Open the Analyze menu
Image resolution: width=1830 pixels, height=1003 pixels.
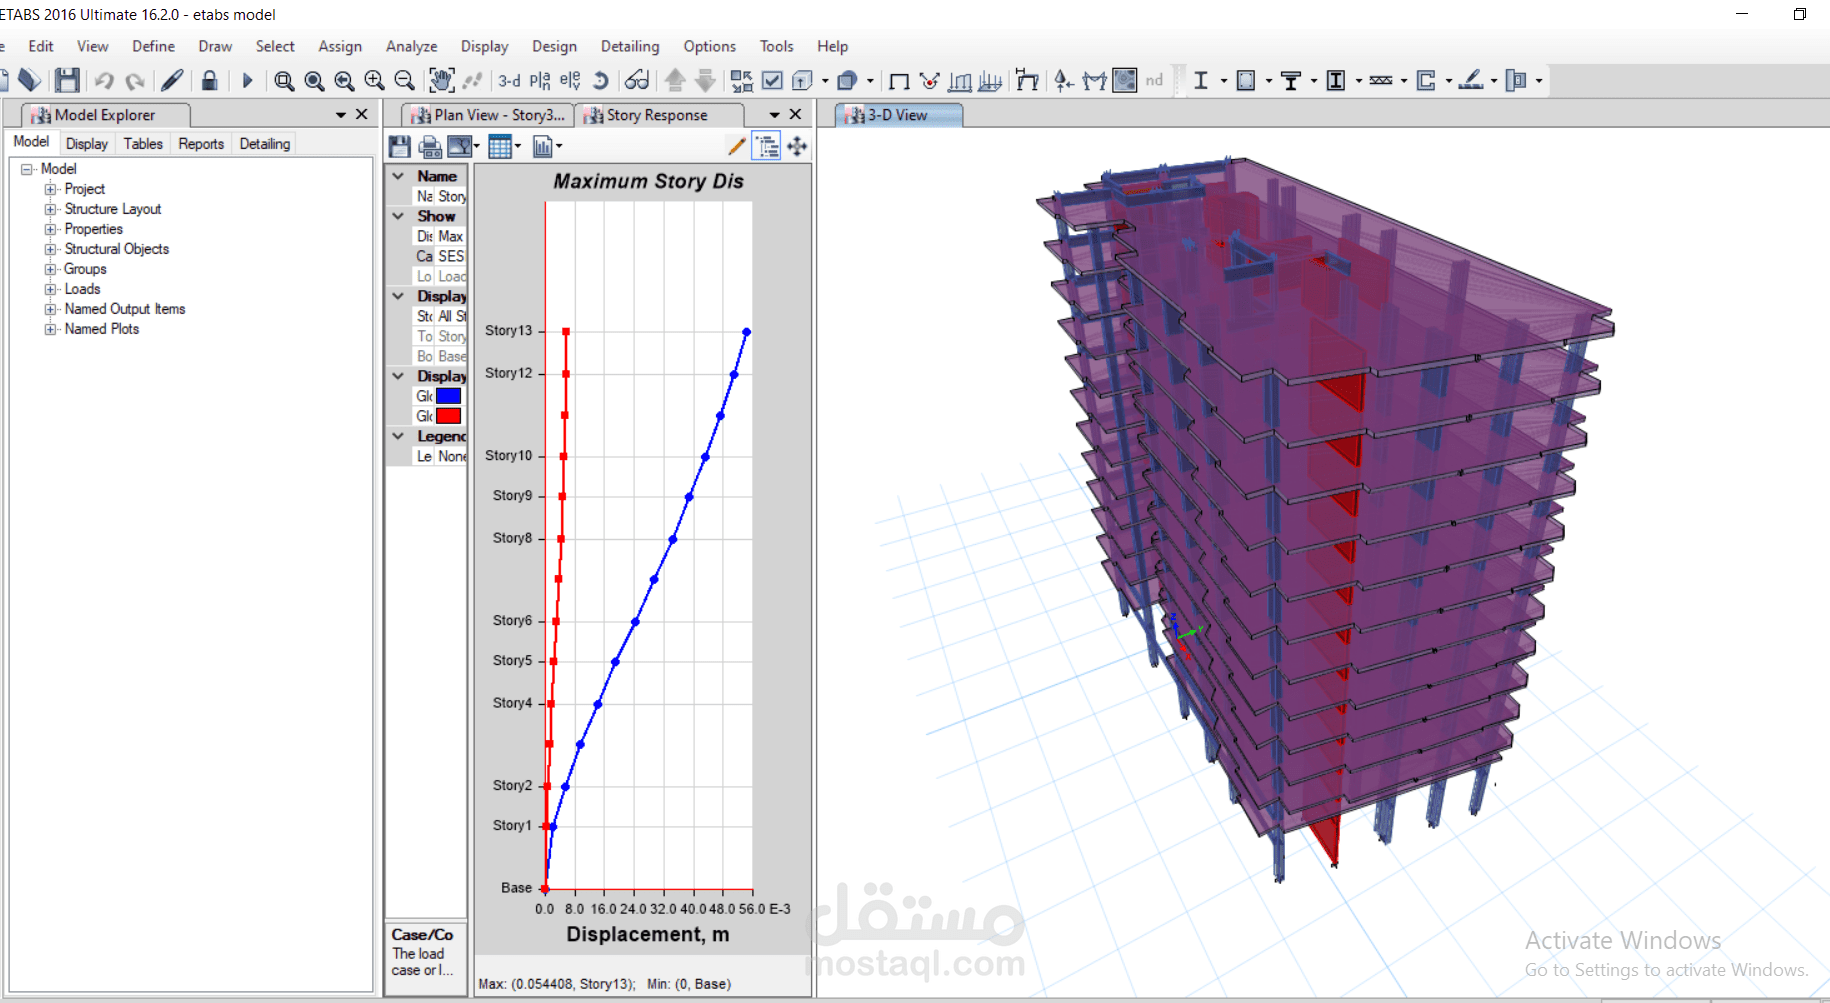pyautogui.click(x=412, y=46)
